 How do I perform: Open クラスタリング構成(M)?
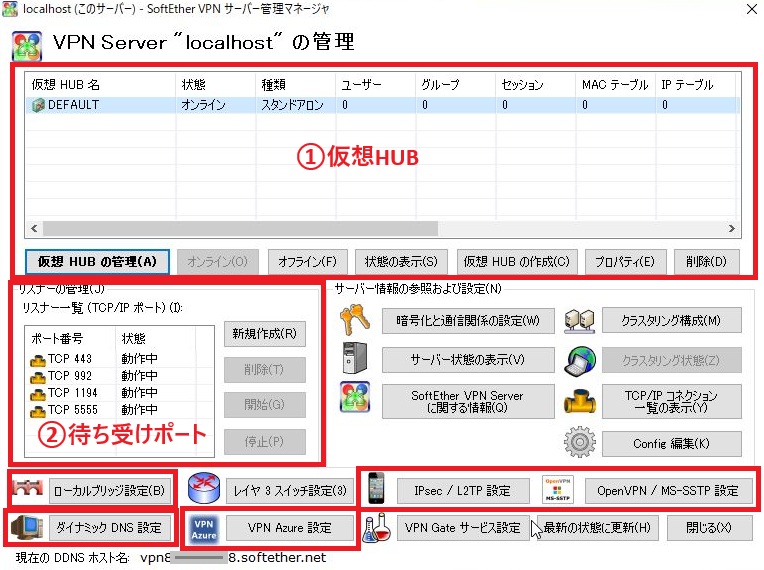[671, 321]
